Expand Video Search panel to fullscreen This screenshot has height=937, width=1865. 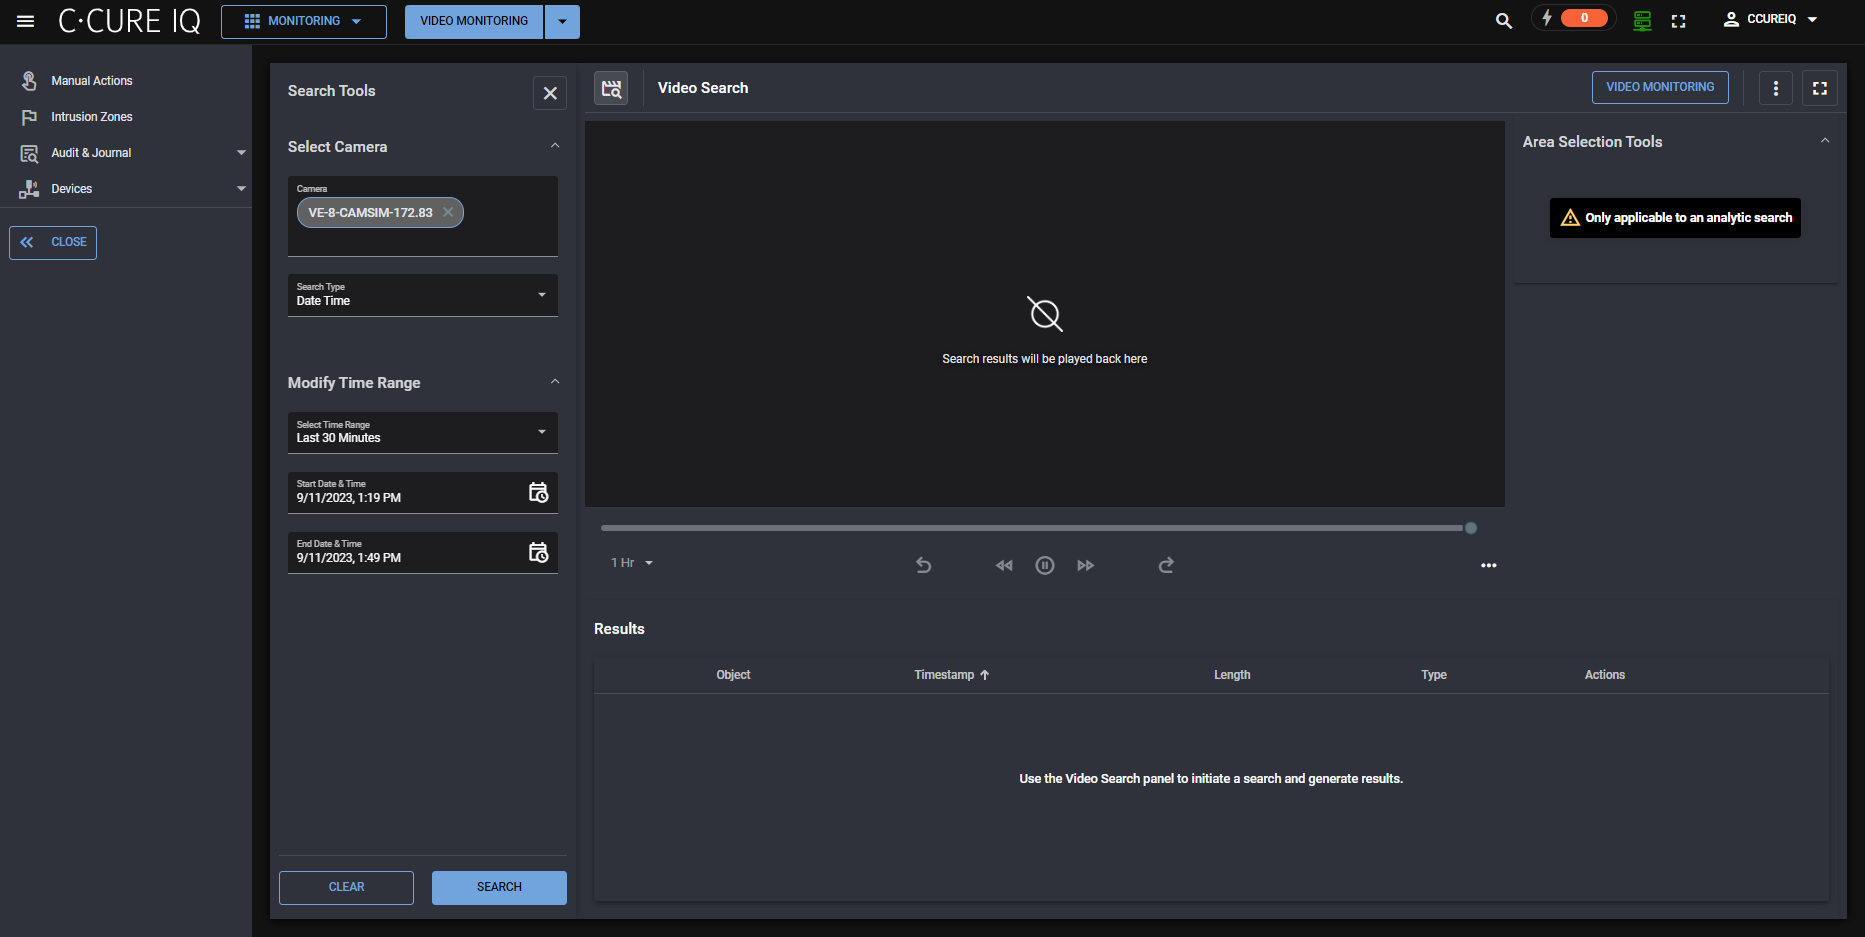pos(1819,88)
